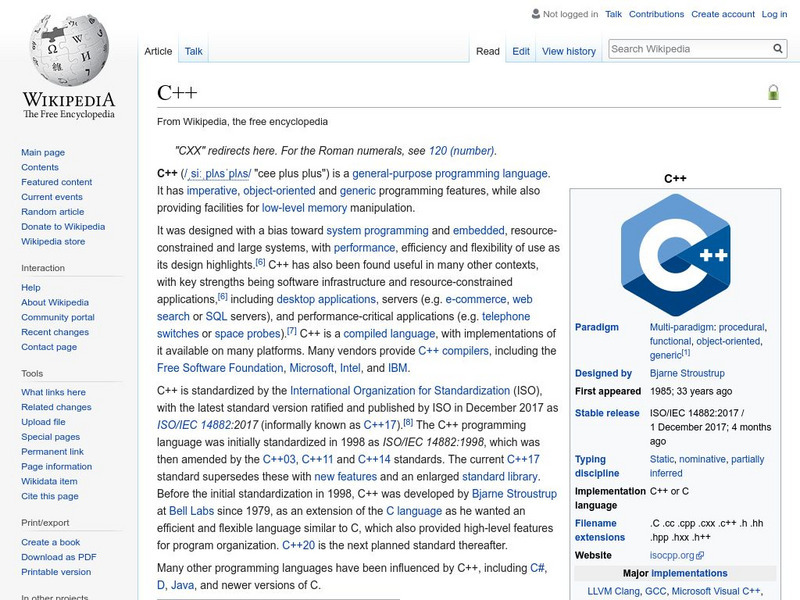Click the C++20 link

coord(298,545)
